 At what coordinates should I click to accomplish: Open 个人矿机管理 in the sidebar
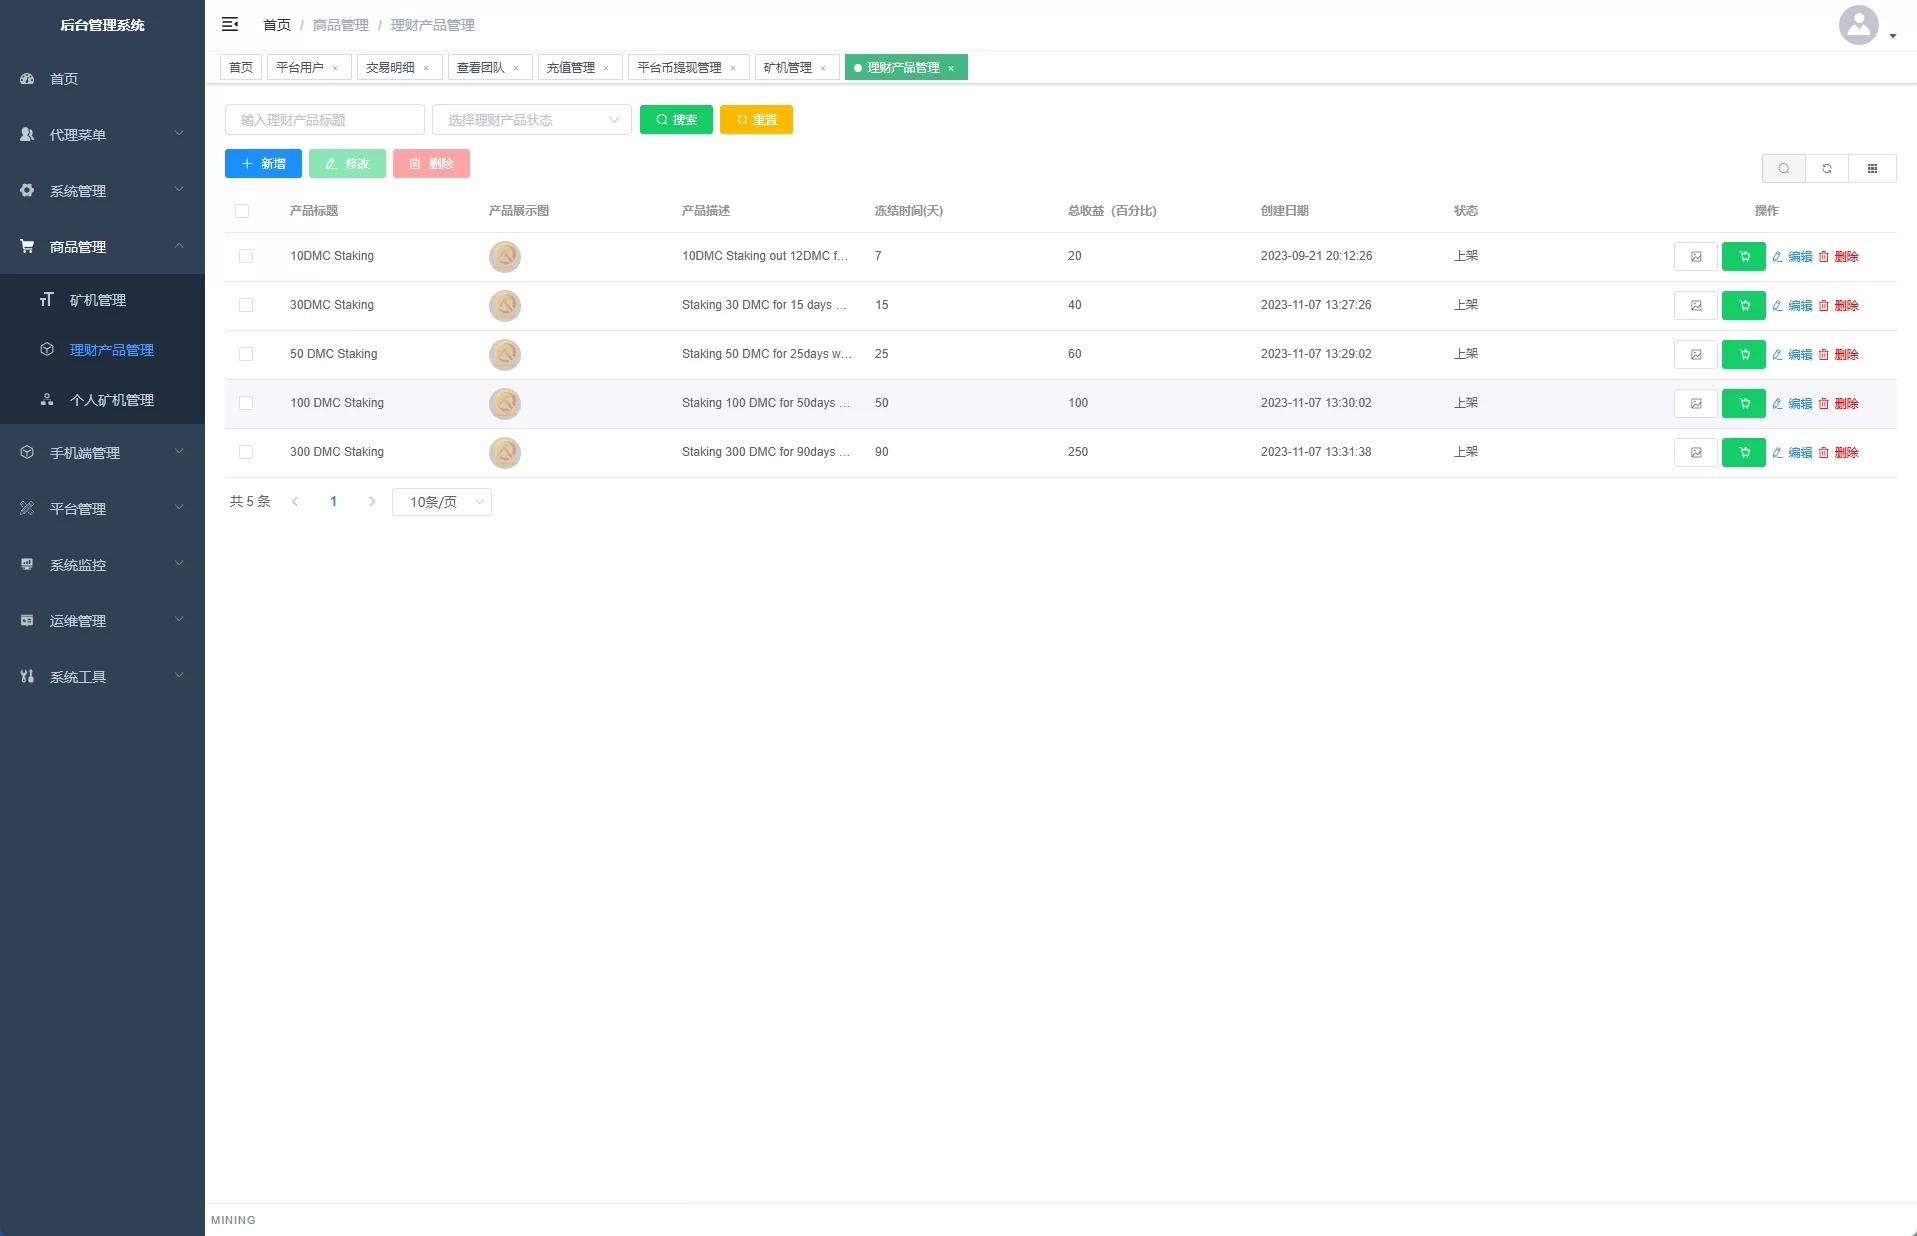pos(111,400)
